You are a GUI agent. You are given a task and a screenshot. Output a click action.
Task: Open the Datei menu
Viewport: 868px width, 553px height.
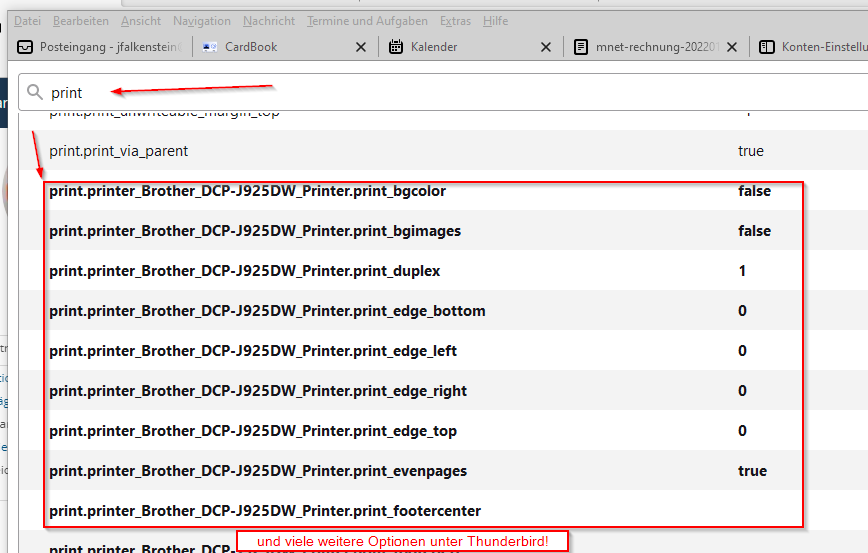[27, 21]
